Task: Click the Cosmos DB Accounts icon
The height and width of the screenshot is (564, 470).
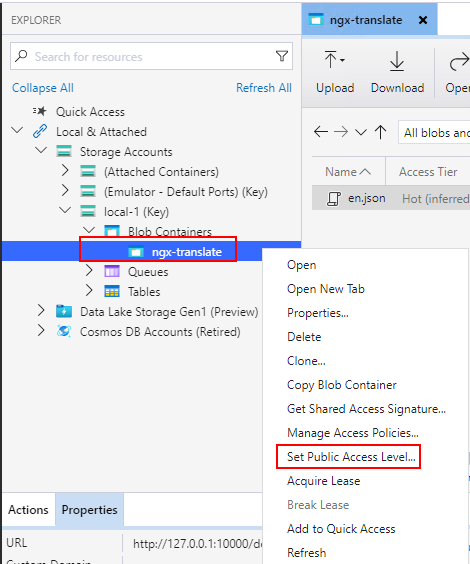Action: click(x=64, y=331)
